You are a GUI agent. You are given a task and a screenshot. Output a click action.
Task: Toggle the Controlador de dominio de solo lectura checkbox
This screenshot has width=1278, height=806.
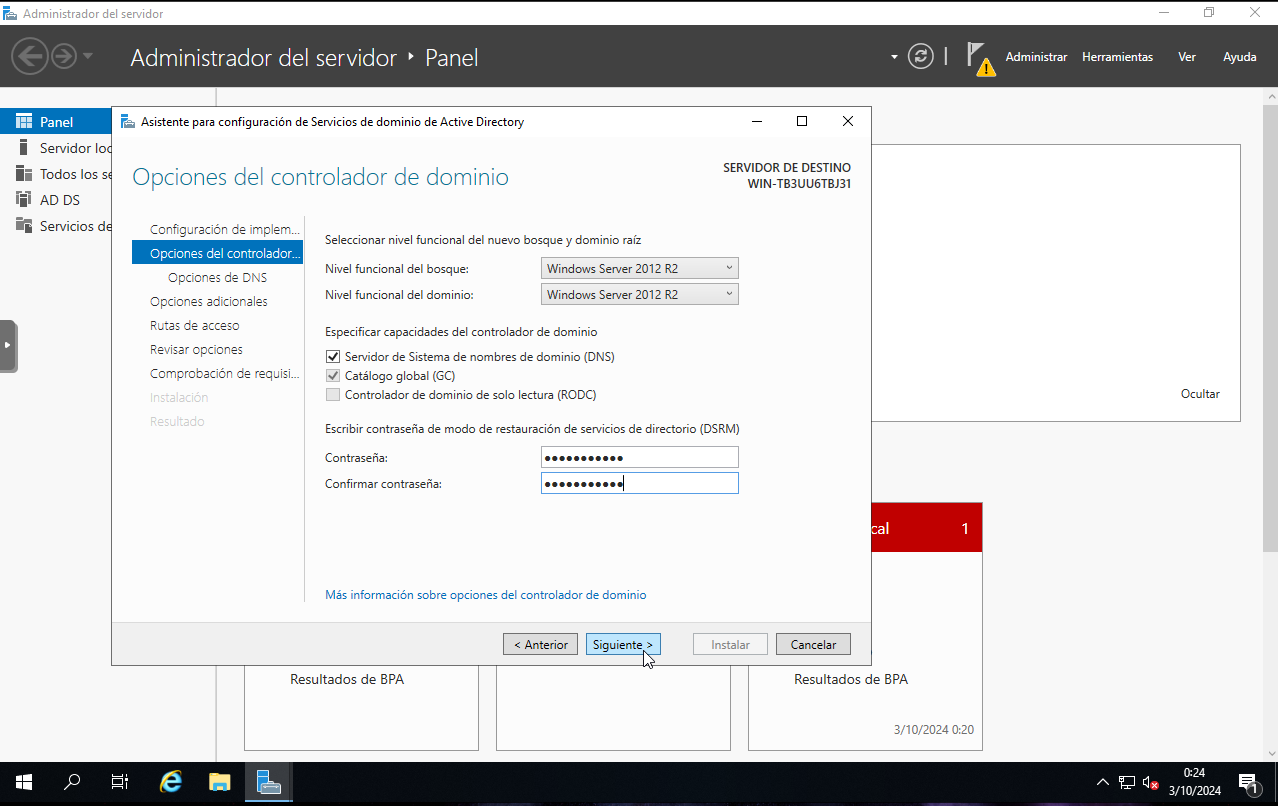[x=333, y=395]
